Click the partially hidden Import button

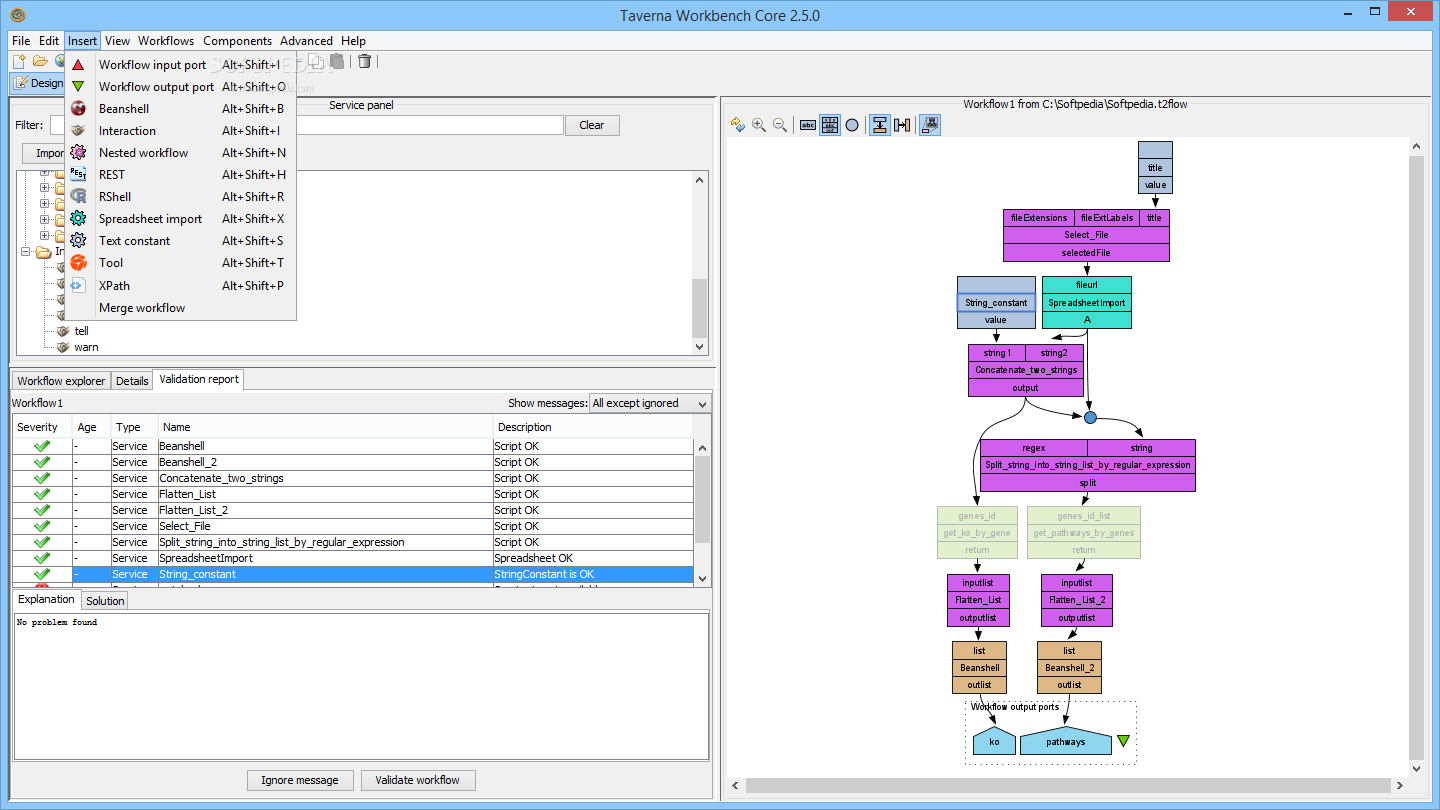43,153
